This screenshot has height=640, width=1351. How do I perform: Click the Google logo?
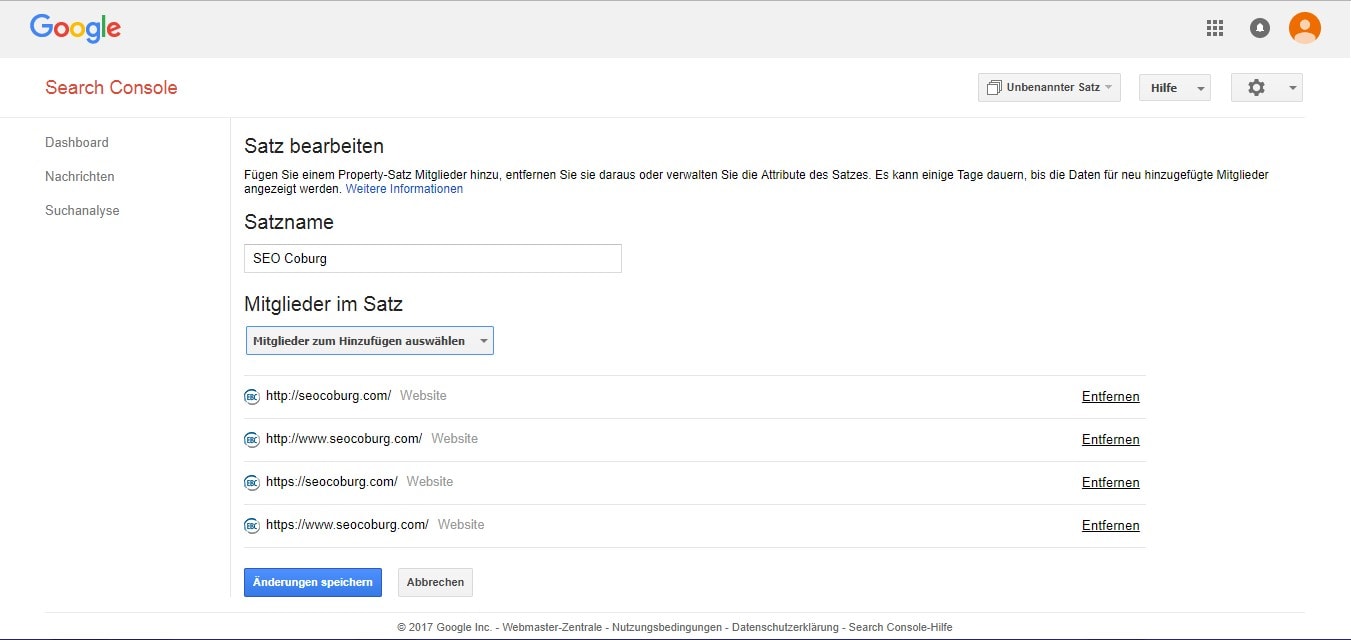point(75,28)
